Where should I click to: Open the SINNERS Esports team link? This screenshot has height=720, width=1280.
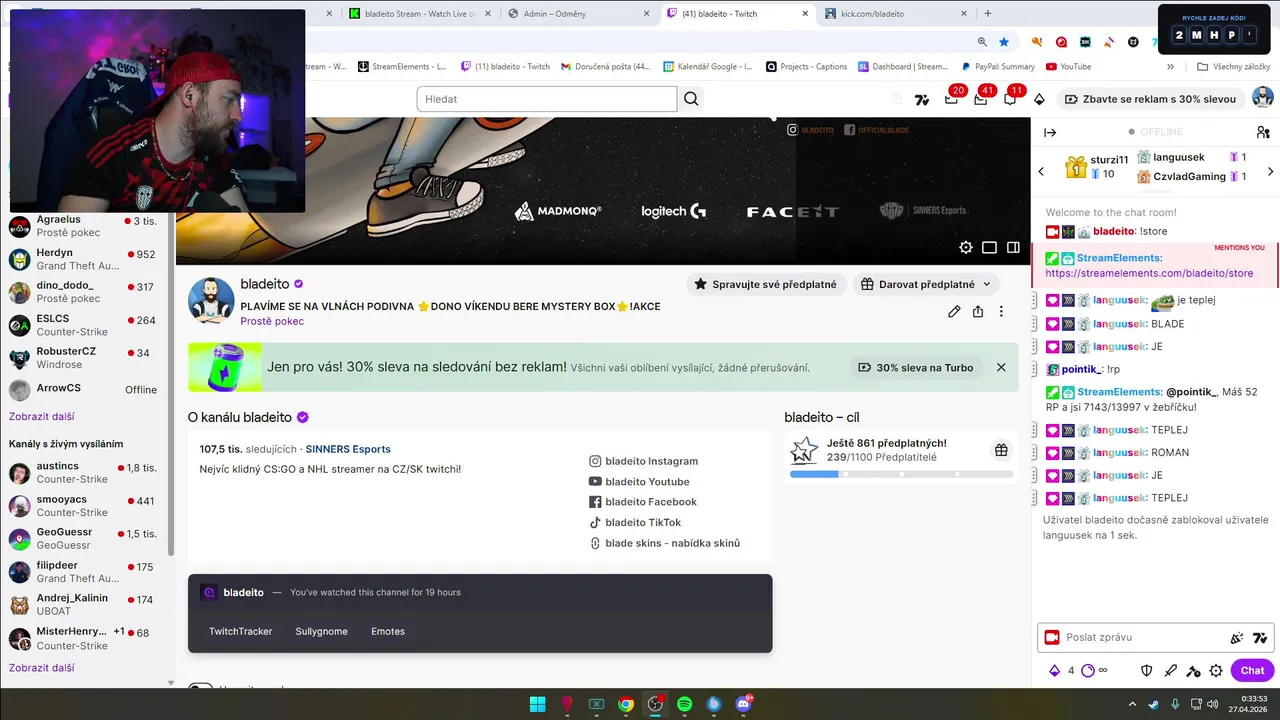click(x=348, y=449)
